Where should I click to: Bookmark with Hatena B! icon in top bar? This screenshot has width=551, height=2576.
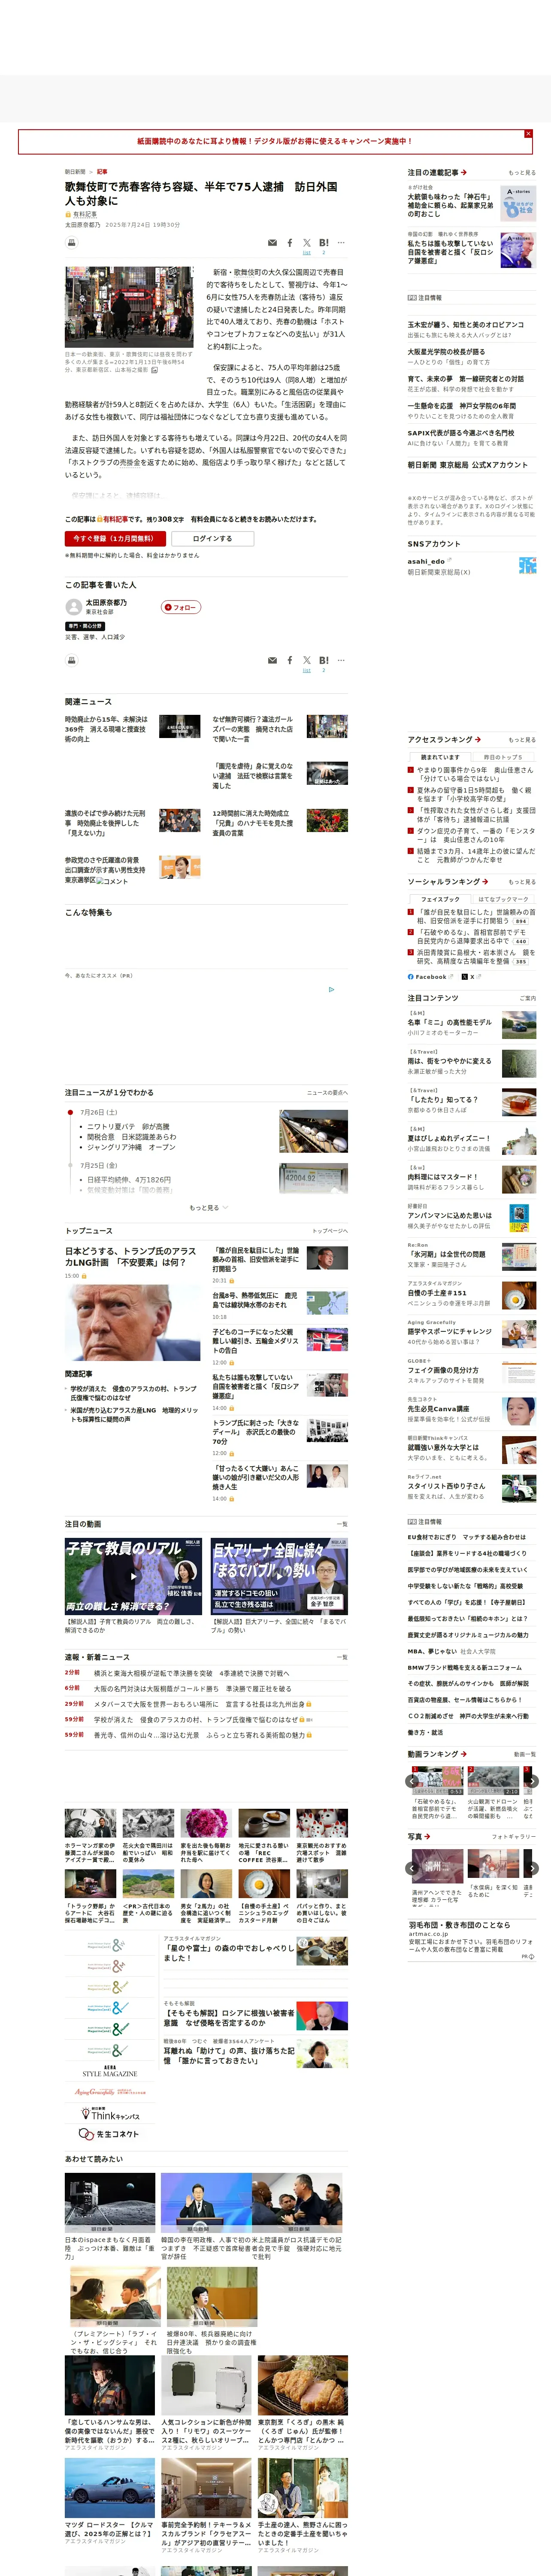[324, 243]
